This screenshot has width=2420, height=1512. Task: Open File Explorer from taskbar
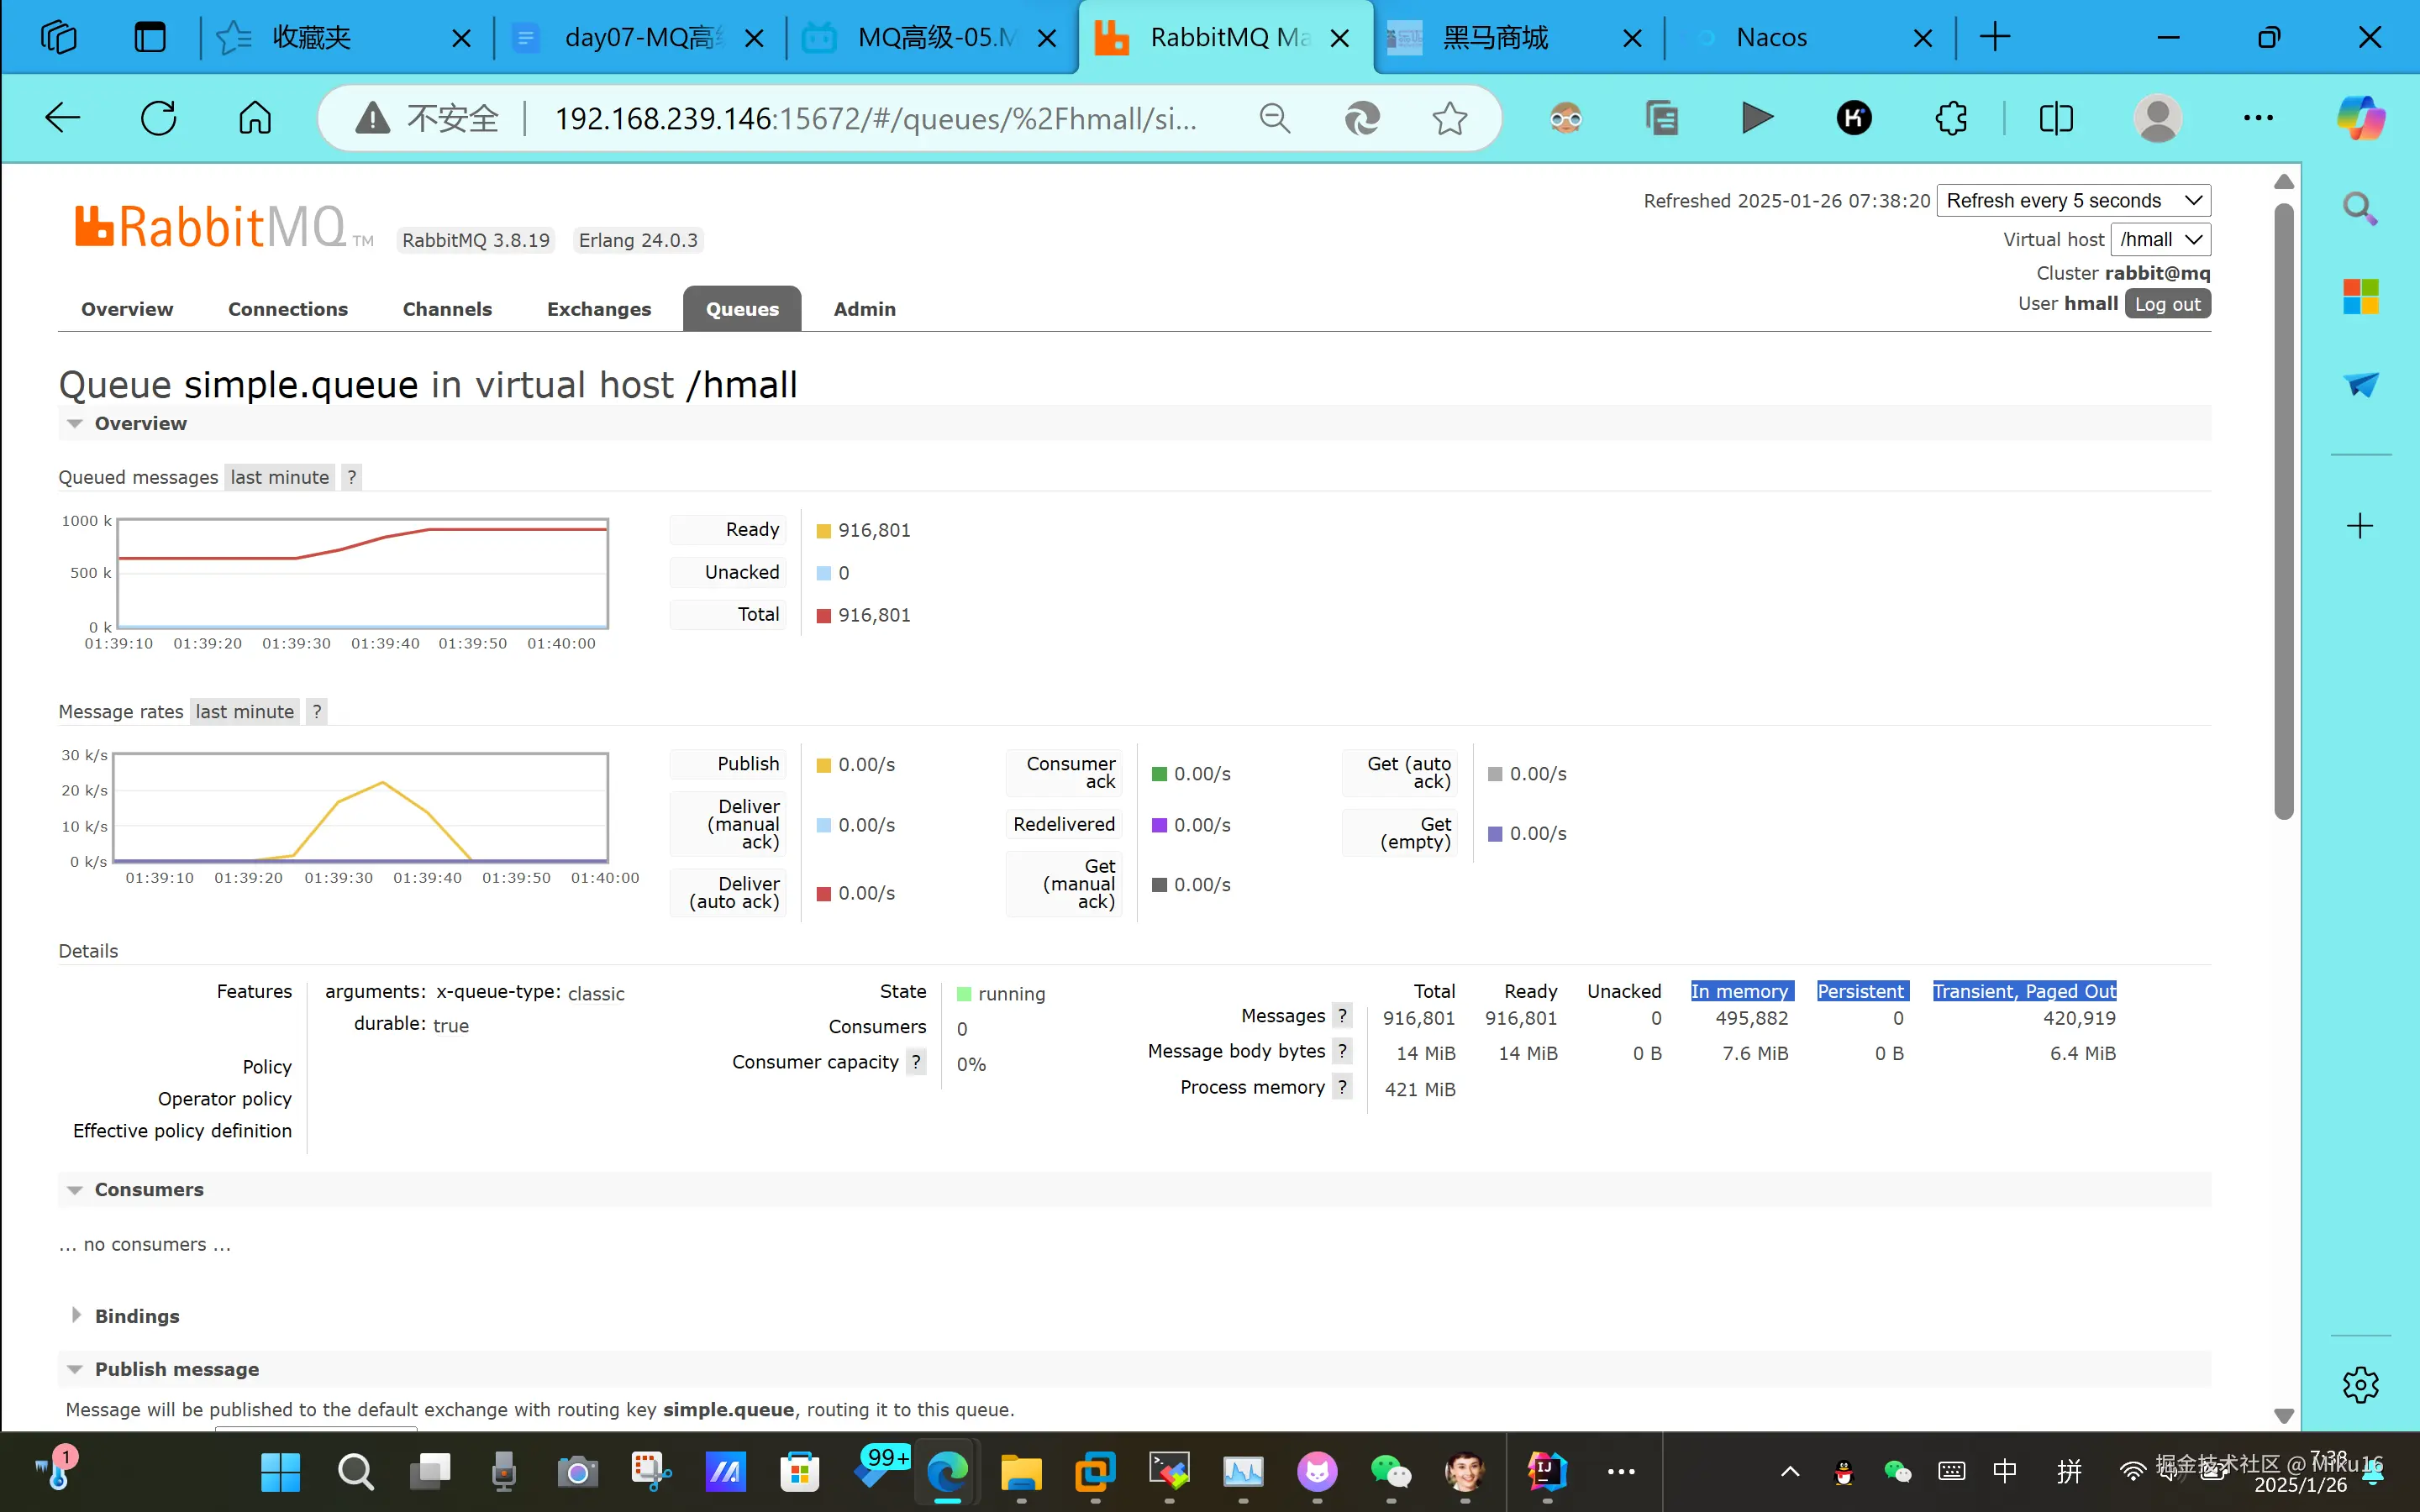[1020, 1471]
